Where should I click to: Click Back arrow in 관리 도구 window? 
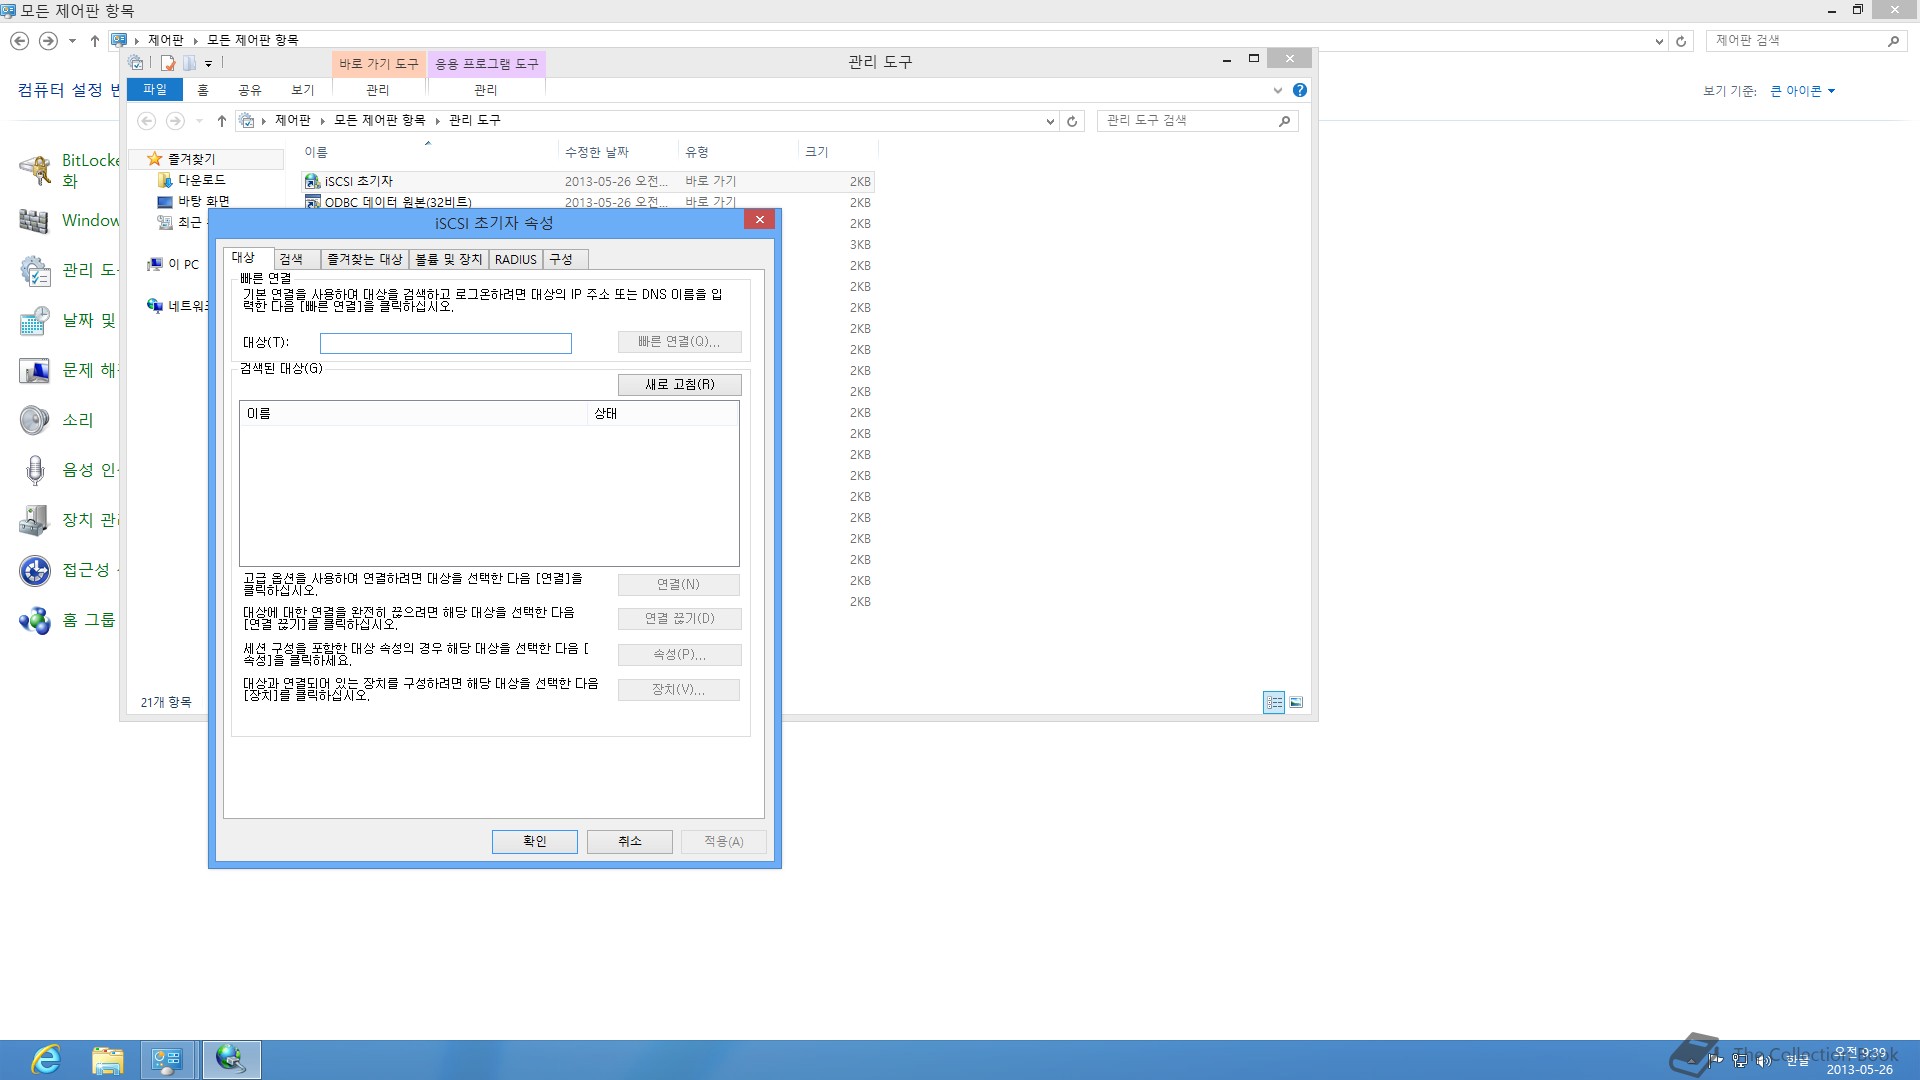(146, 121)
